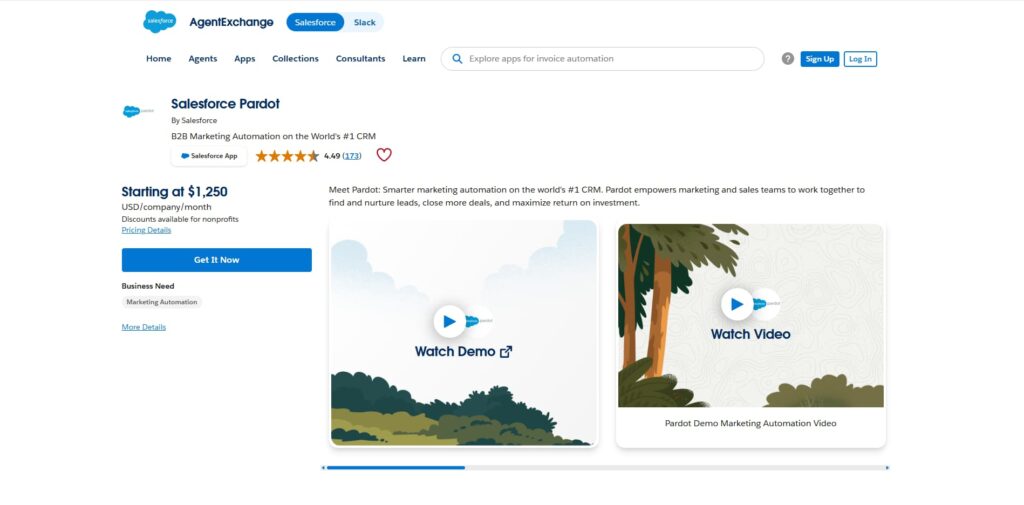The image size is (1024, 505).
Task: Open the Pricing Details link
Action: (146, 230)
